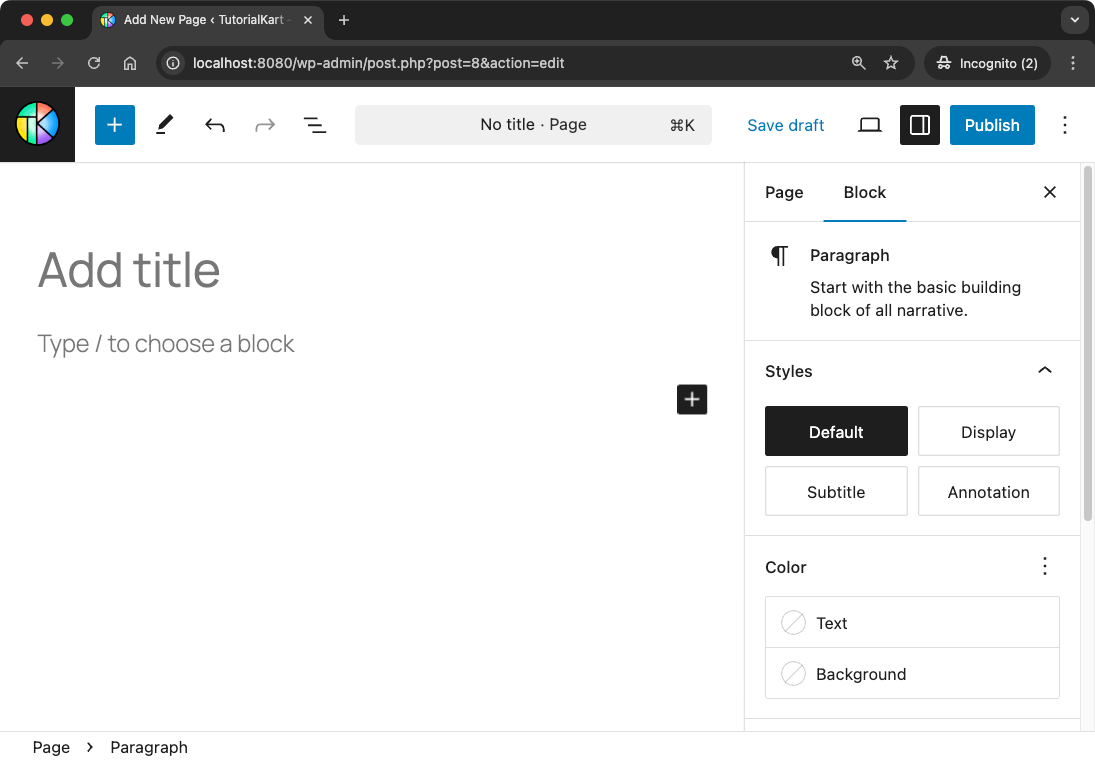Viewport: 1095px width, 762px height.
Task: Collapse the Styles section
Action: (1044, 370)
